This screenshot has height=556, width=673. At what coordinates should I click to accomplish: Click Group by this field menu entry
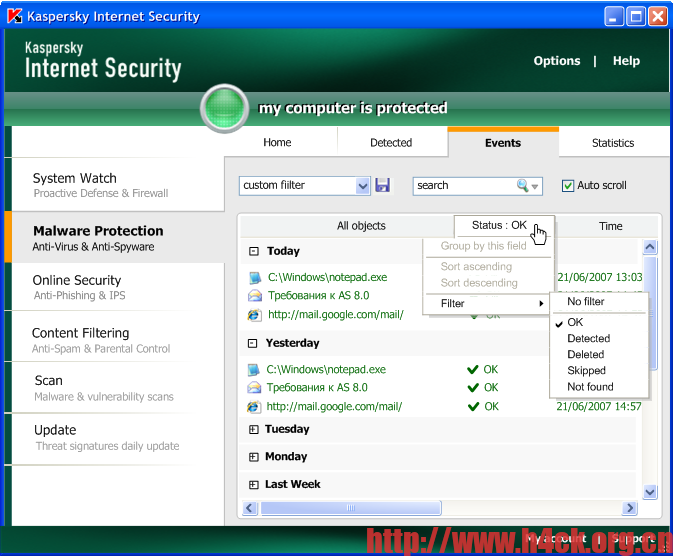(x=484, y=246)
